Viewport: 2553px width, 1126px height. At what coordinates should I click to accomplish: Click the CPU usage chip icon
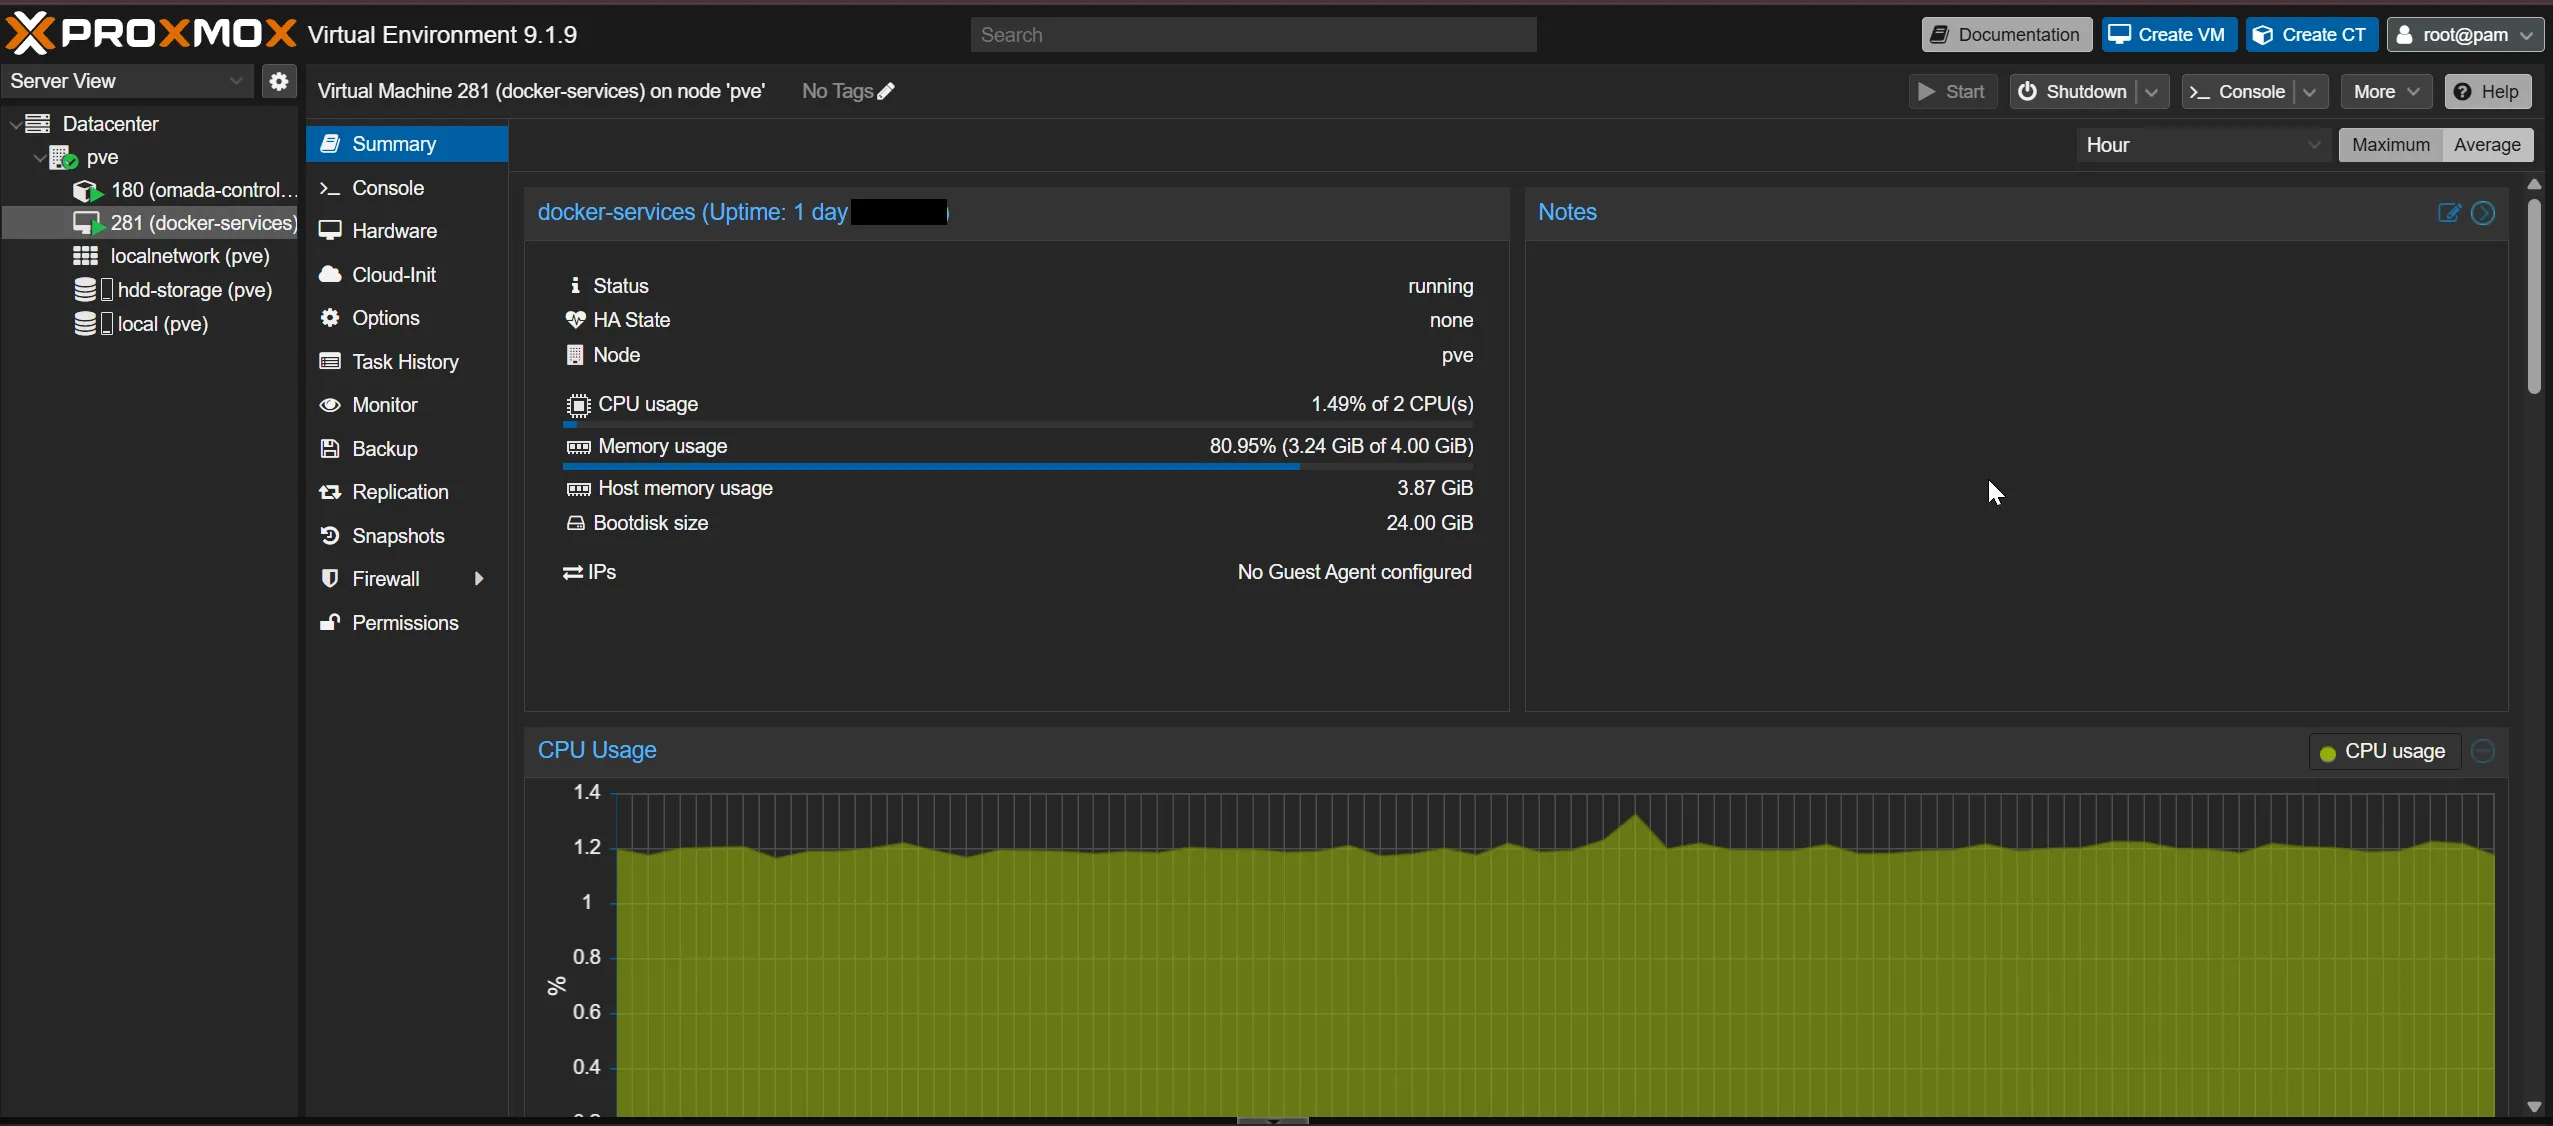[x=578, y=405]
